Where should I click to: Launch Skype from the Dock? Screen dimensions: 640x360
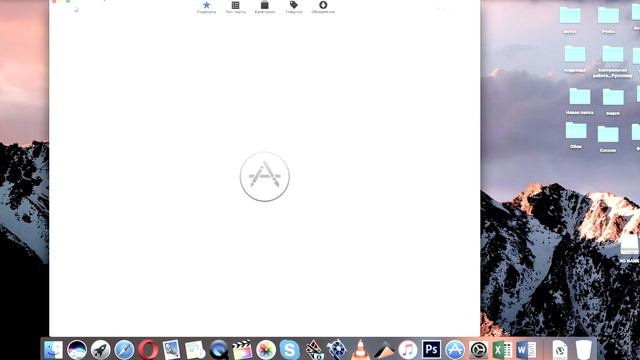pyautogui.click(x=289, y=350)
